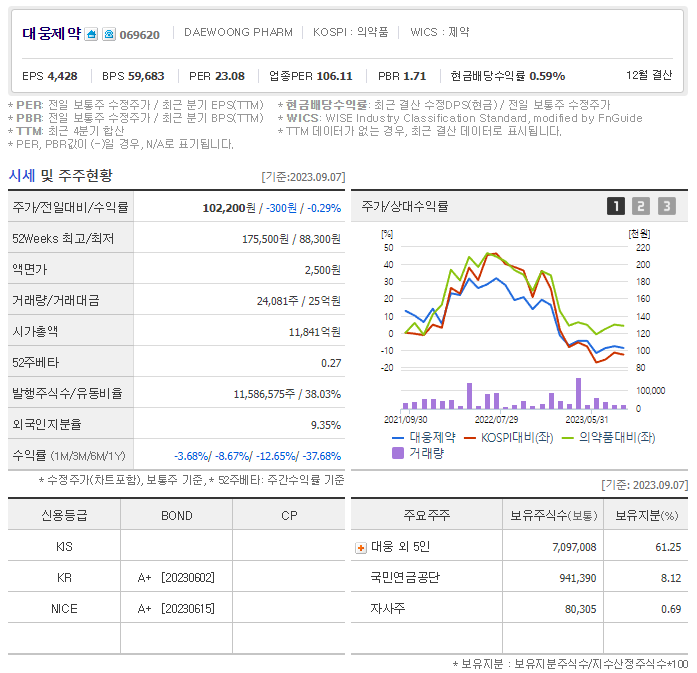
Task: Click the 의약품대비(좌) green legend marker
Action: (x=568, y=438)
